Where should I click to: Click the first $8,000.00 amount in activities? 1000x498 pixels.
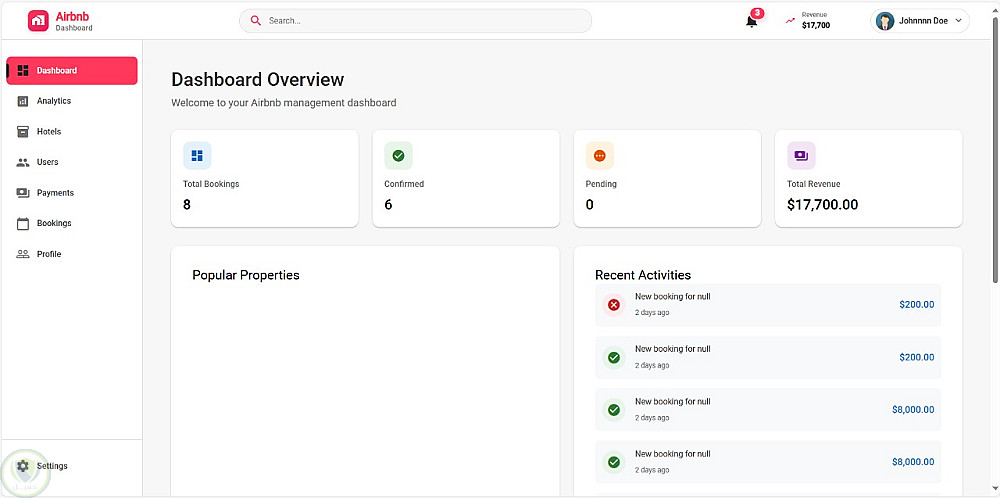point(913,410)
